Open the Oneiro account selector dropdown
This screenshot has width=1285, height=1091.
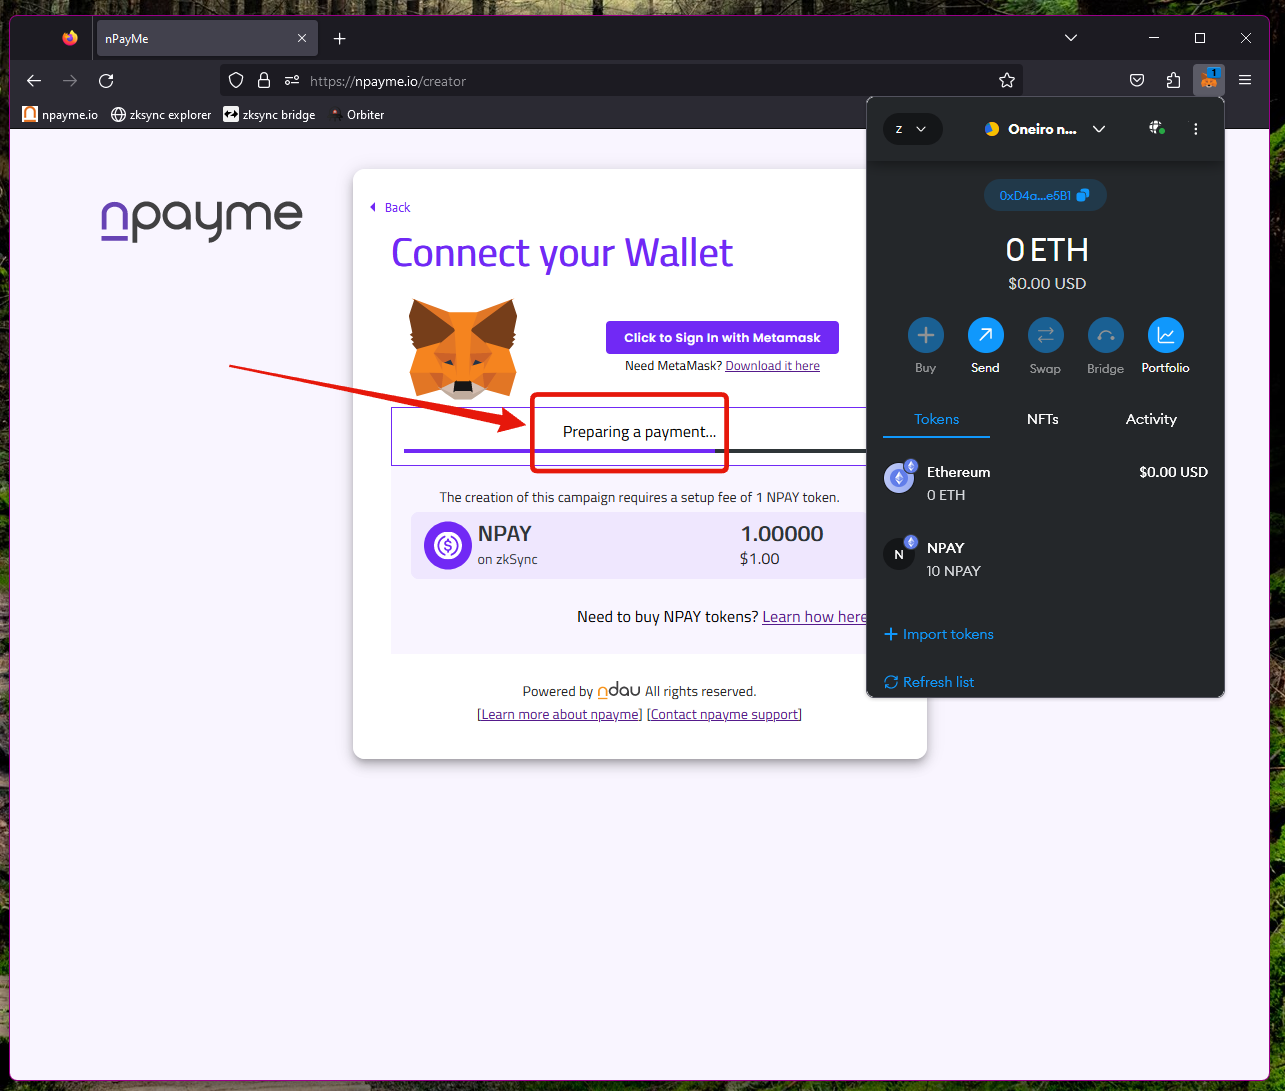pos(1045,129)
